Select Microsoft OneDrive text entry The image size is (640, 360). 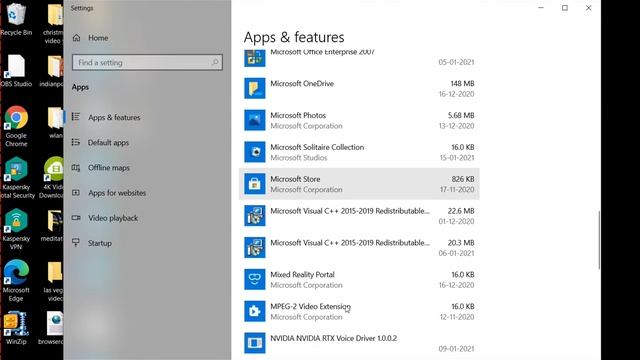point(302,83)
